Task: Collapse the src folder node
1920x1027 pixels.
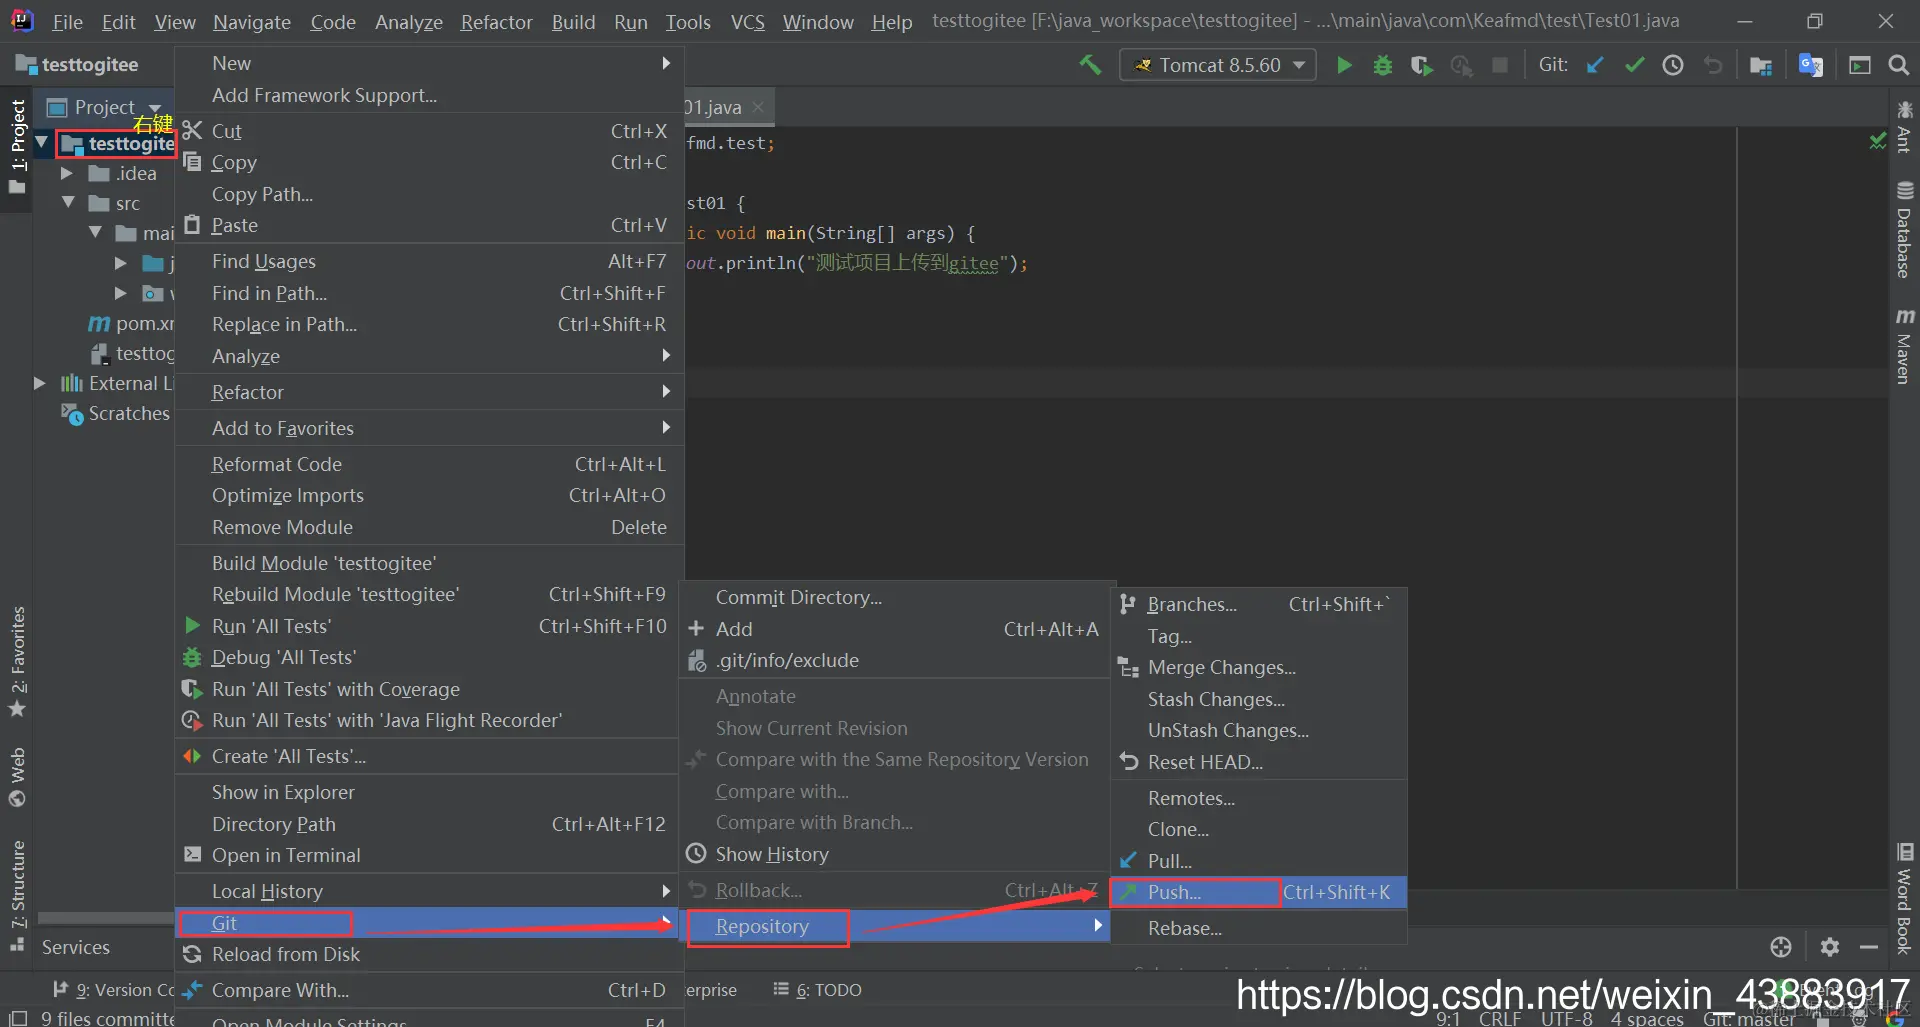Action: (x=68, y=203)
